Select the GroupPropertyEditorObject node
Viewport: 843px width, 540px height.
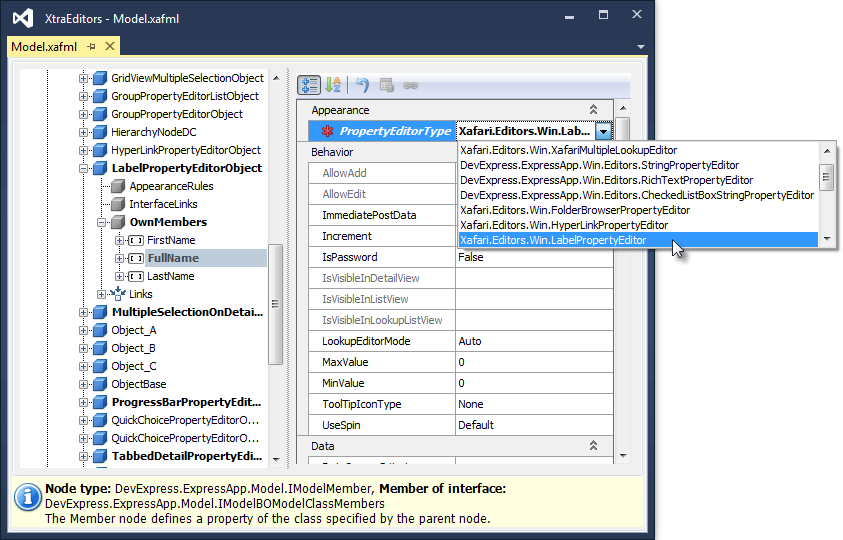pos(177,114)
